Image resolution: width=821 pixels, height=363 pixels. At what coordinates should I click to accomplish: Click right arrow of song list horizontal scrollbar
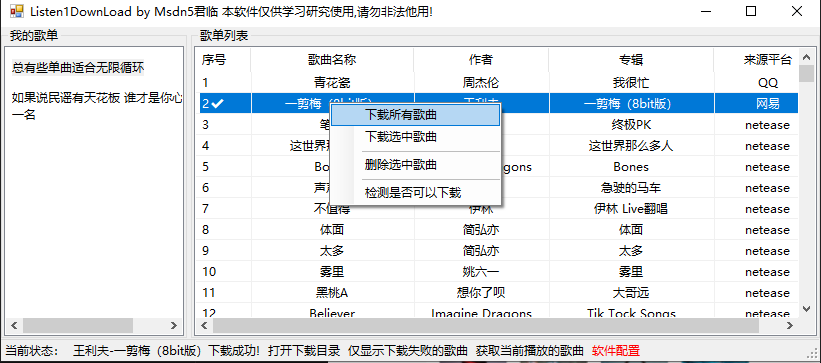[x=790, y=325]
